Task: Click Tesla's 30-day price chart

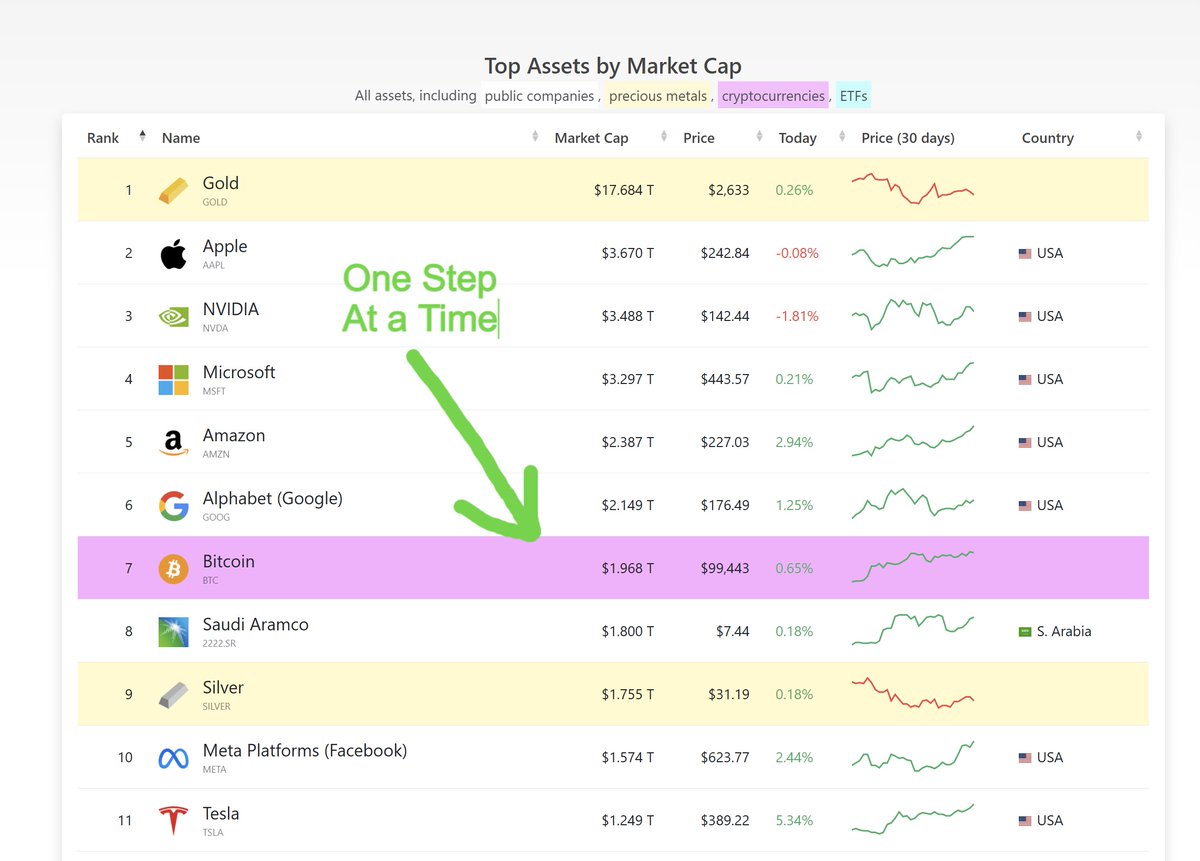Action: [913, 819]
